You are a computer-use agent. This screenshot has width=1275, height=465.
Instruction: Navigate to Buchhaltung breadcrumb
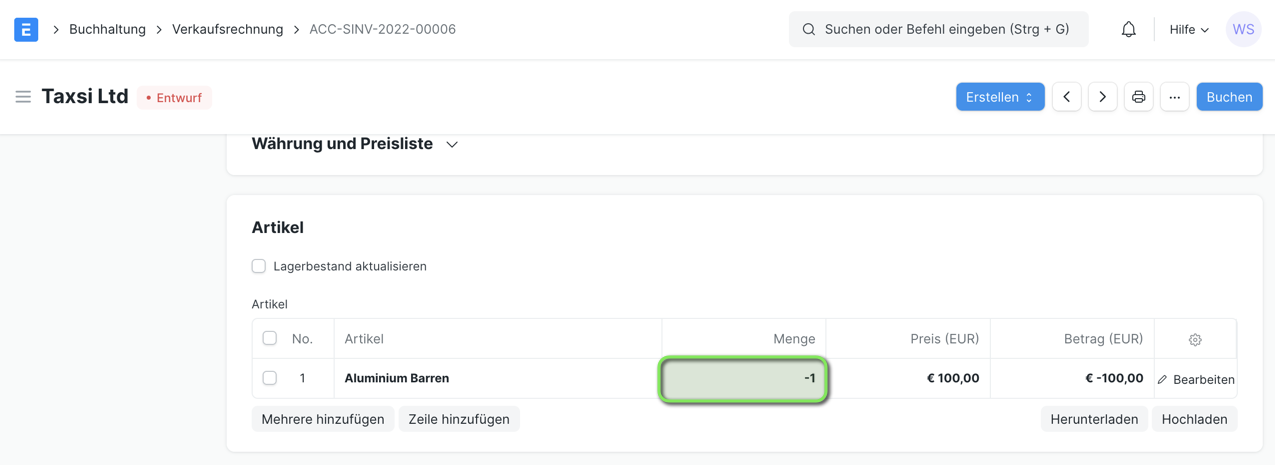point(107,29)
